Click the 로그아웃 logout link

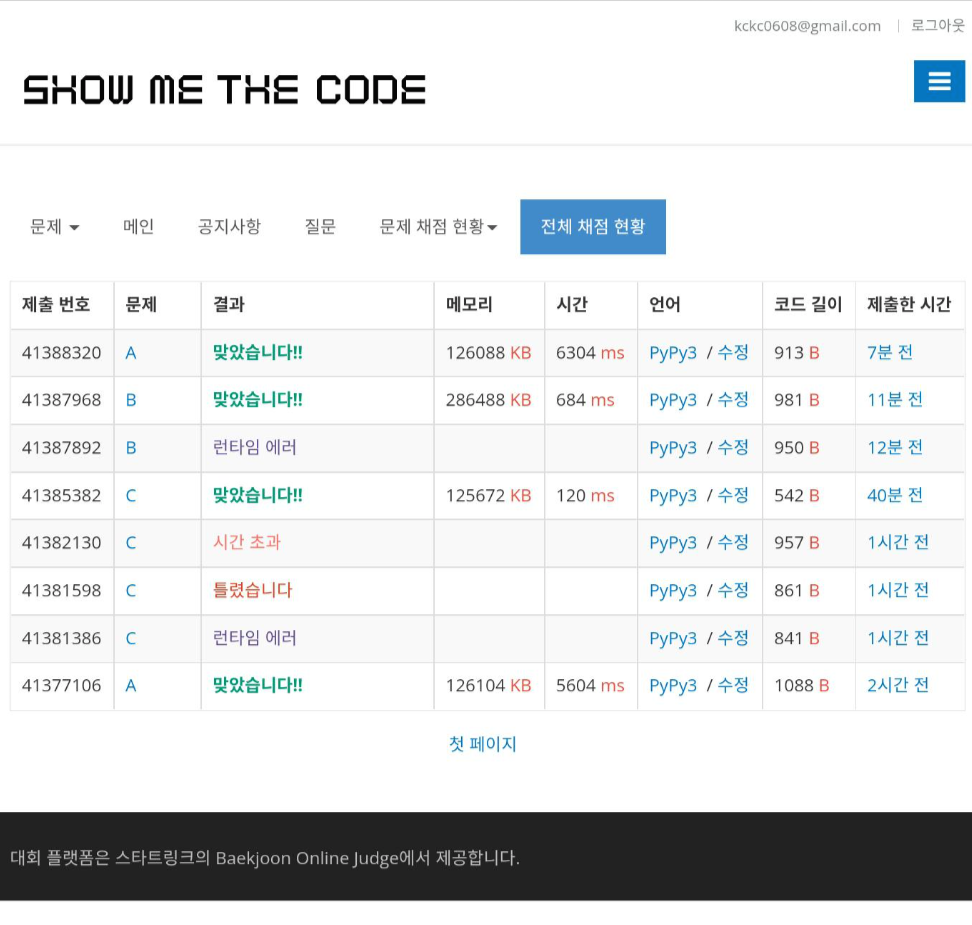[937, 25]
